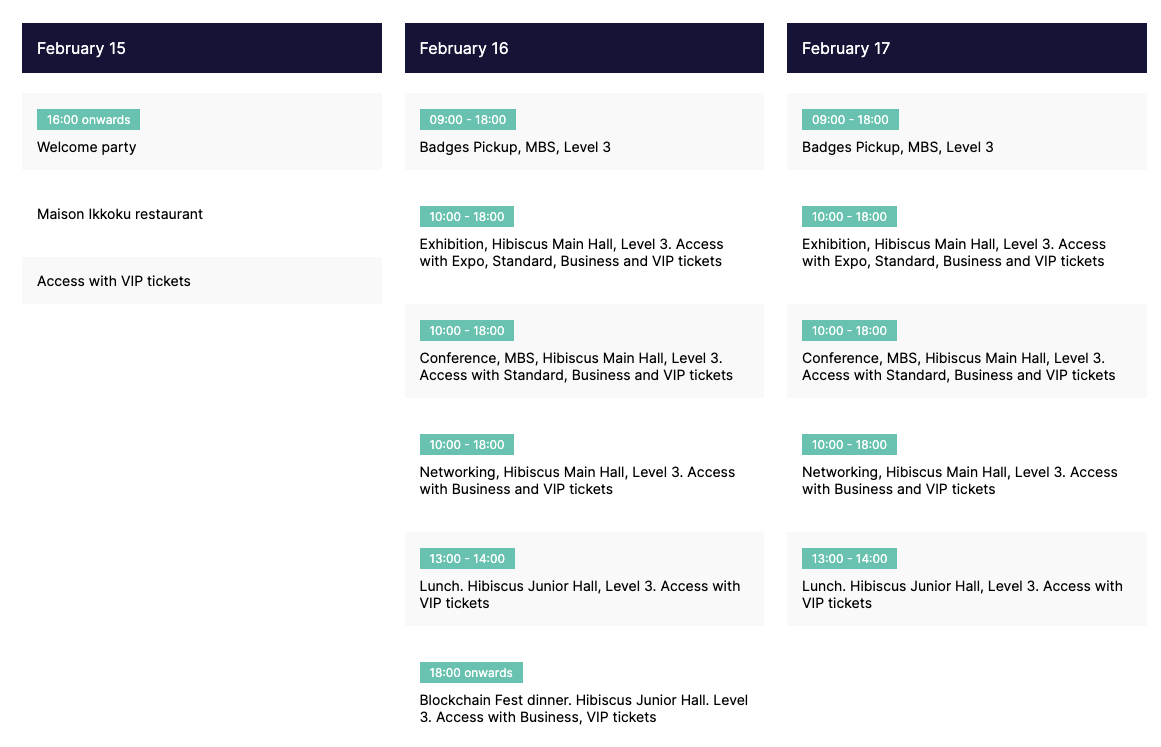This screenshot has width=1161, height=747.
Task: Select the Exhibition entry under February 17
Action: [x=954, y=253]
